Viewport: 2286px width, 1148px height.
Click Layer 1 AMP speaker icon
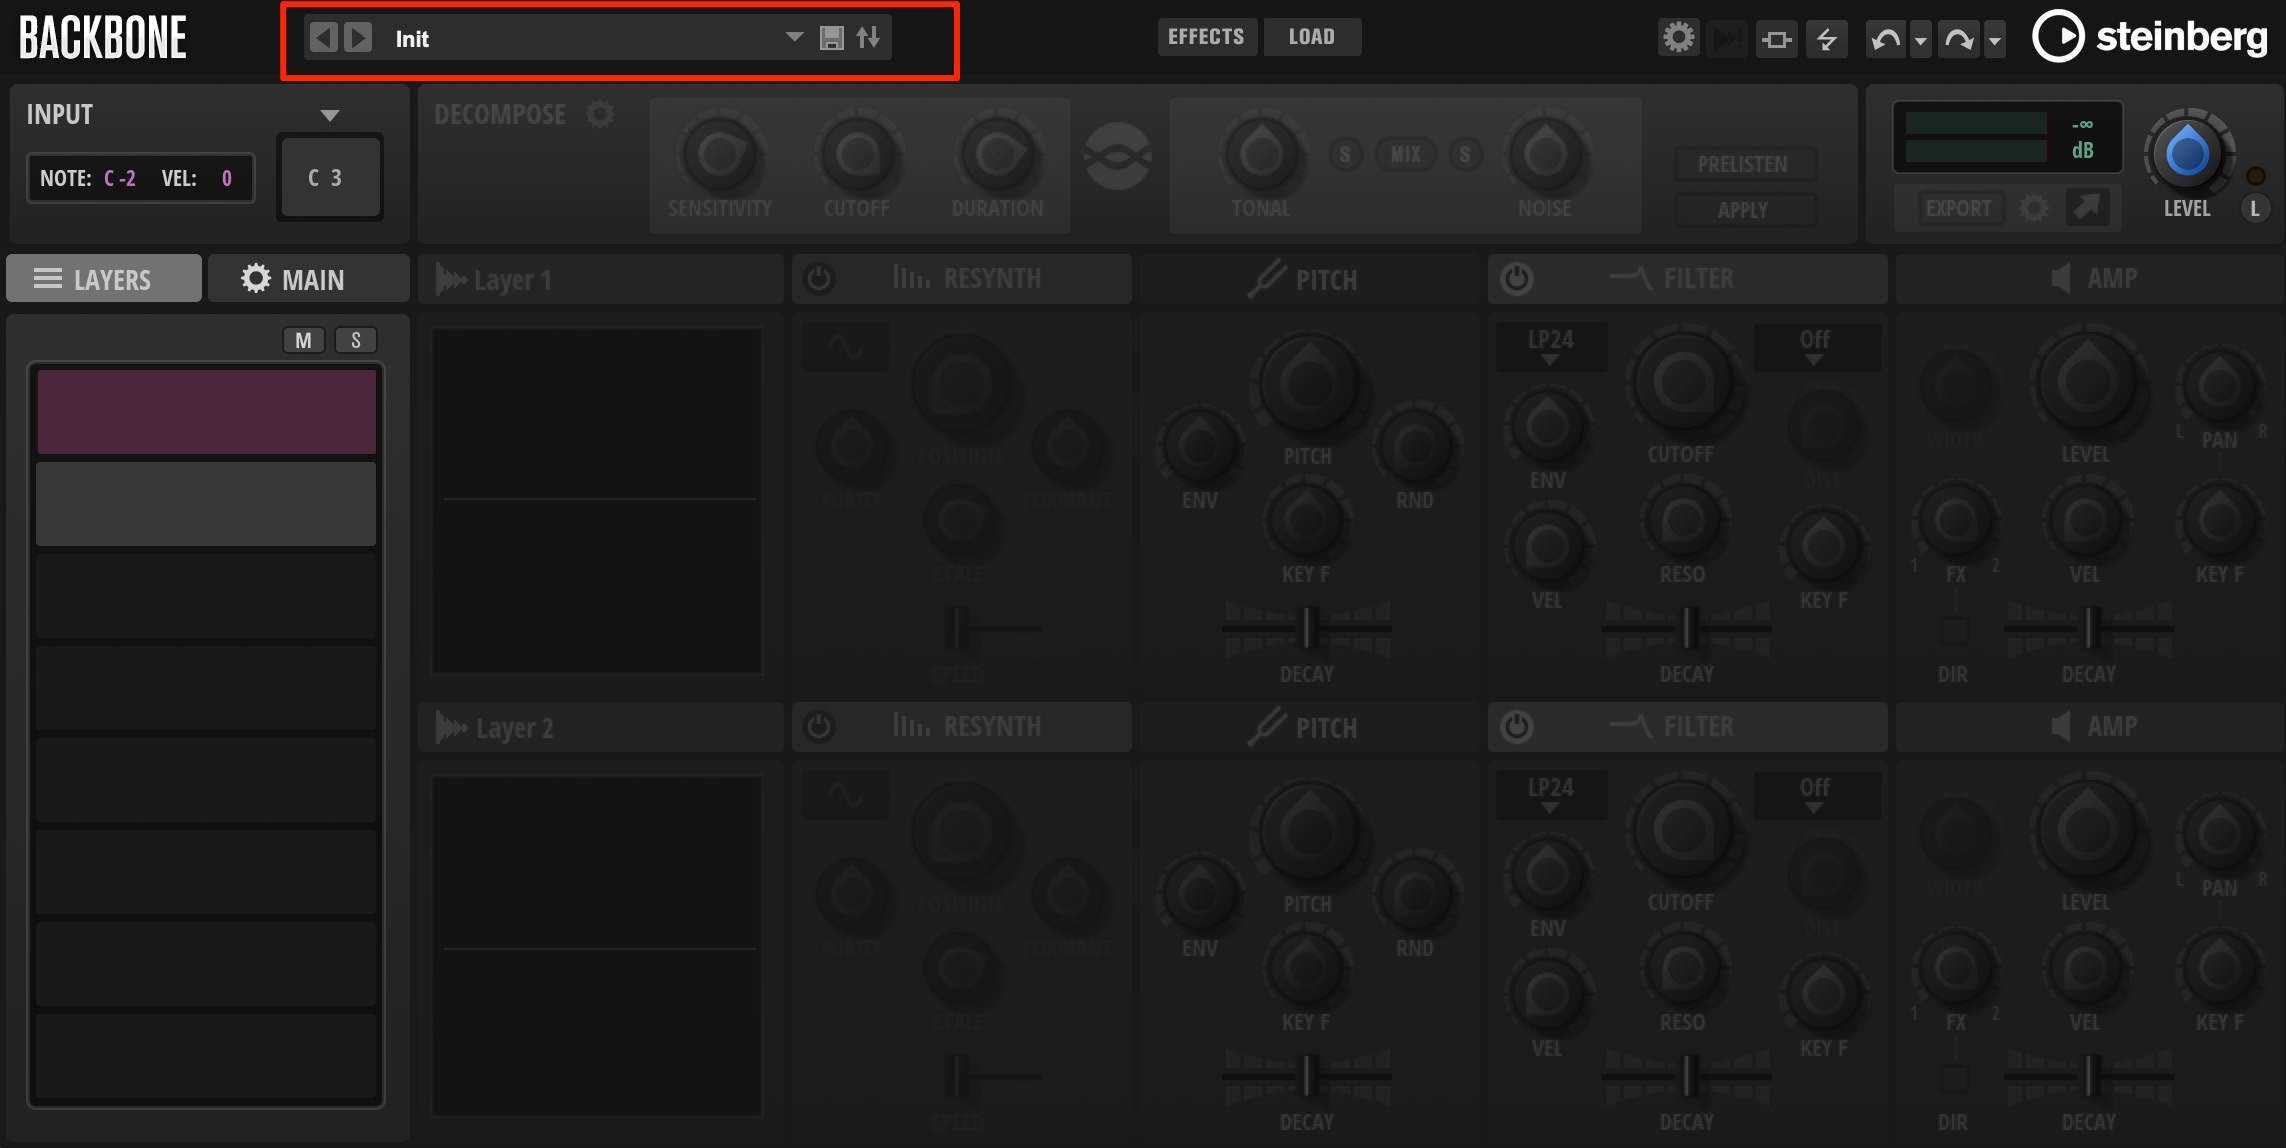coord(2061,278)
